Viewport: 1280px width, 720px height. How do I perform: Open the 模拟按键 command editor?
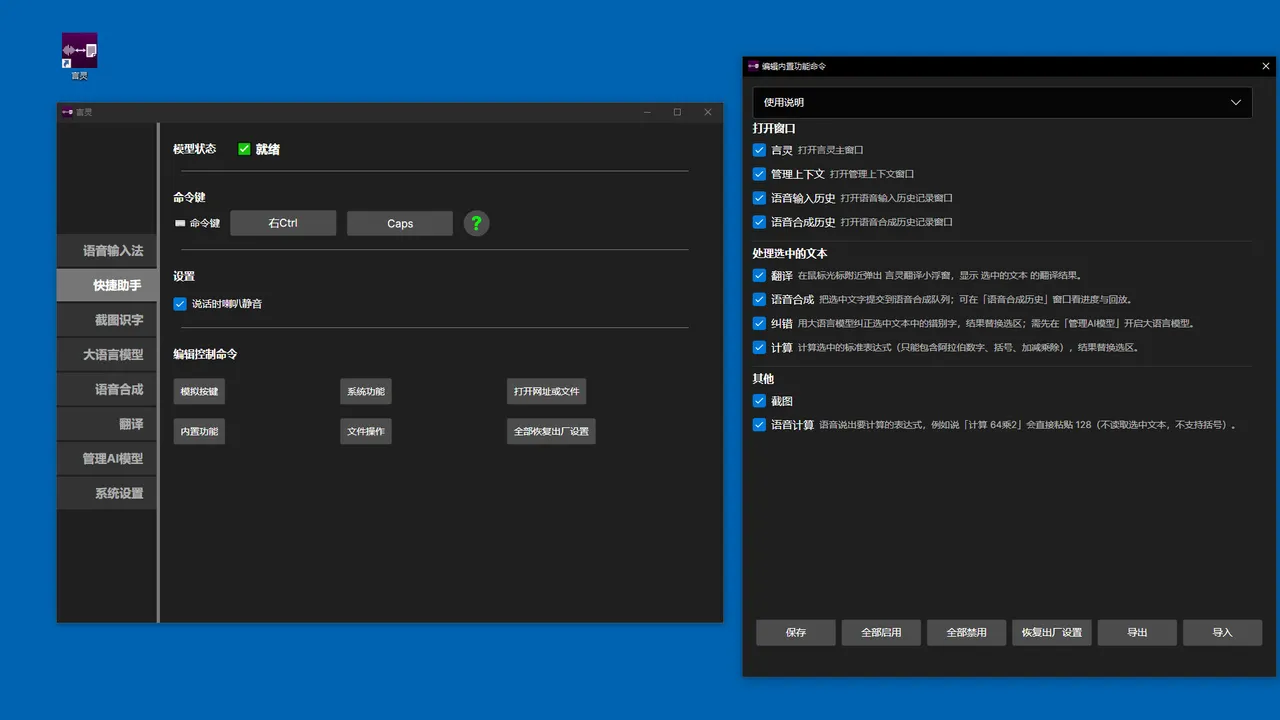pyautogui.click(x=199, y=391)
